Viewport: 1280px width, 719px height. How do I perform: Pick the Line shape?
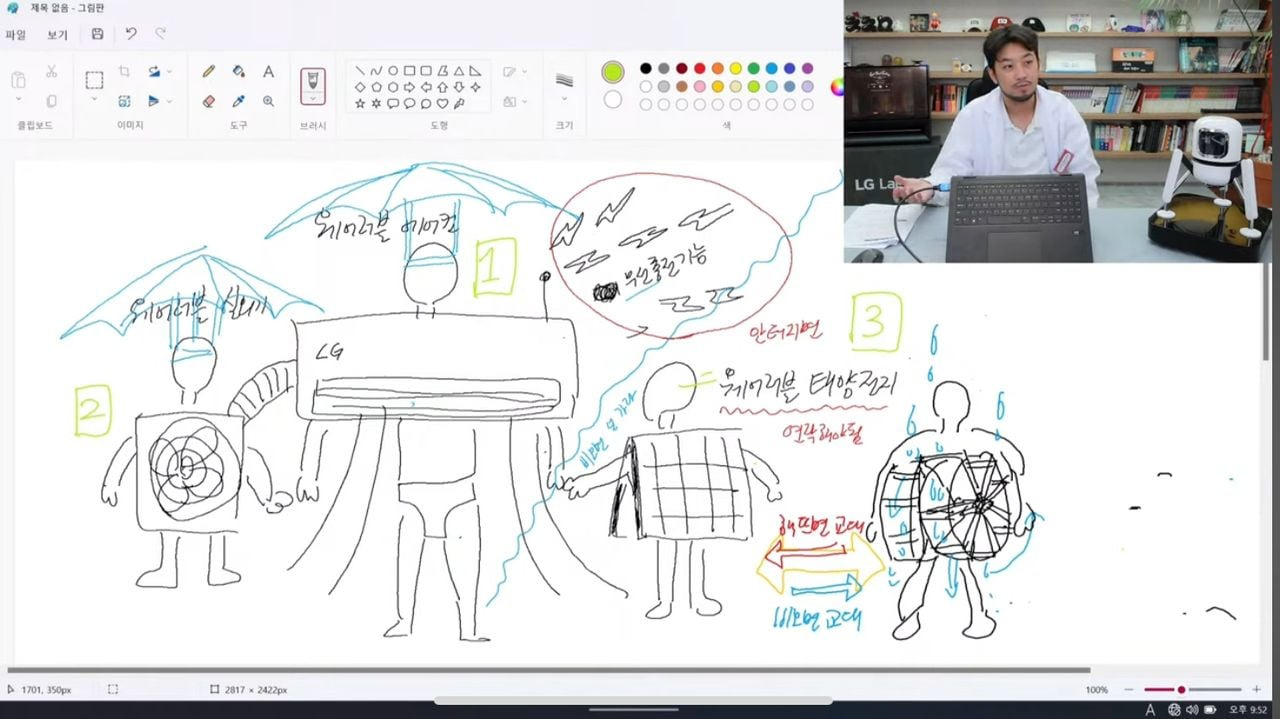pos(359,71)
